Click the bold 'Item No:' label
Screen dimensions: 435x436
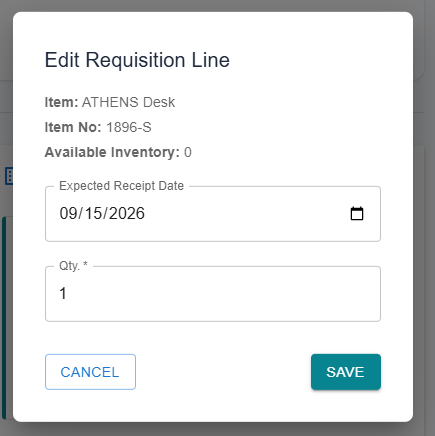(73, 127)
